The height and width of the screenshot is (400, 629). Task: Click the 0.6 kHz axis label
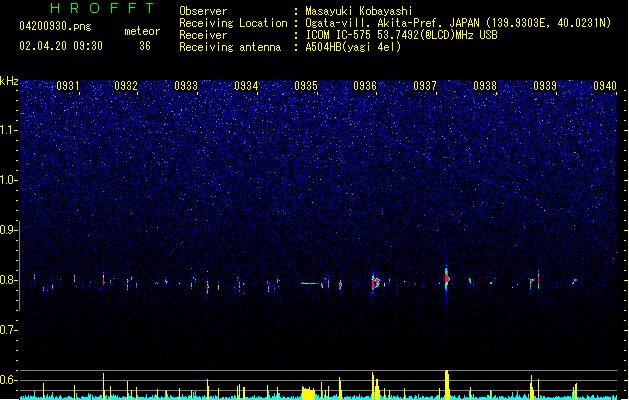click(x=9, y=380)
